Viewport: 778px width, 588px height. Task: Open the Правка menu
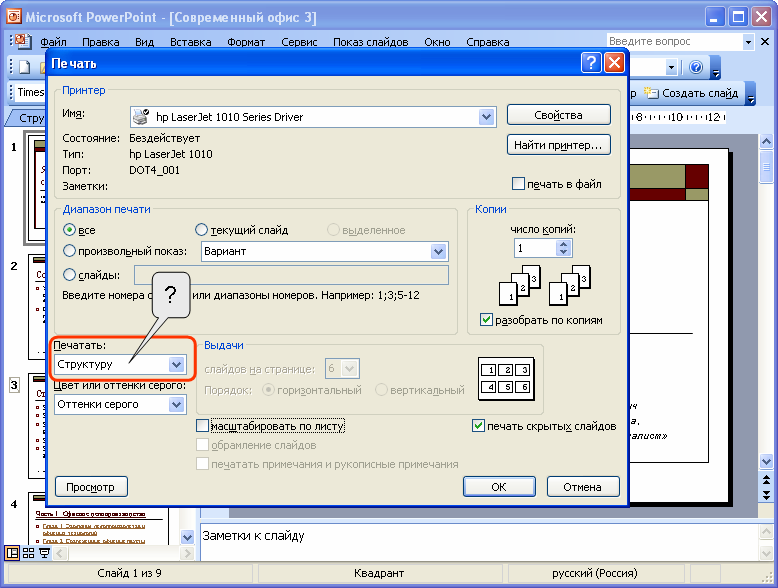point(101,42)
